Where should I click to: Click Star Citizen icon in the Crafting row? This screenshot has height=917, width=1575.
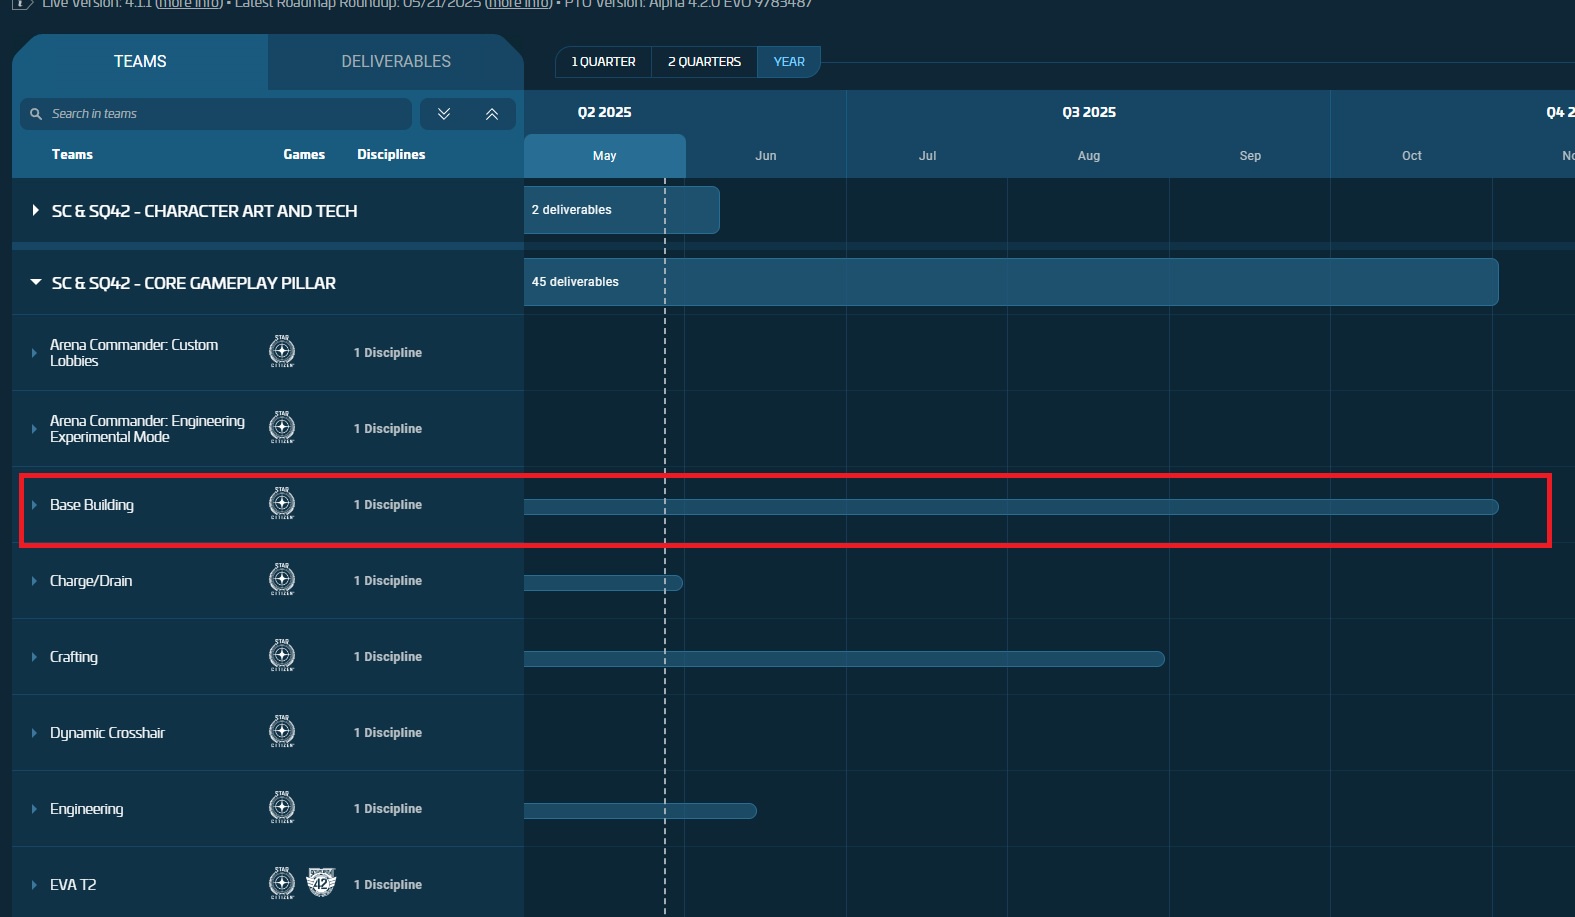coord(282,655)
